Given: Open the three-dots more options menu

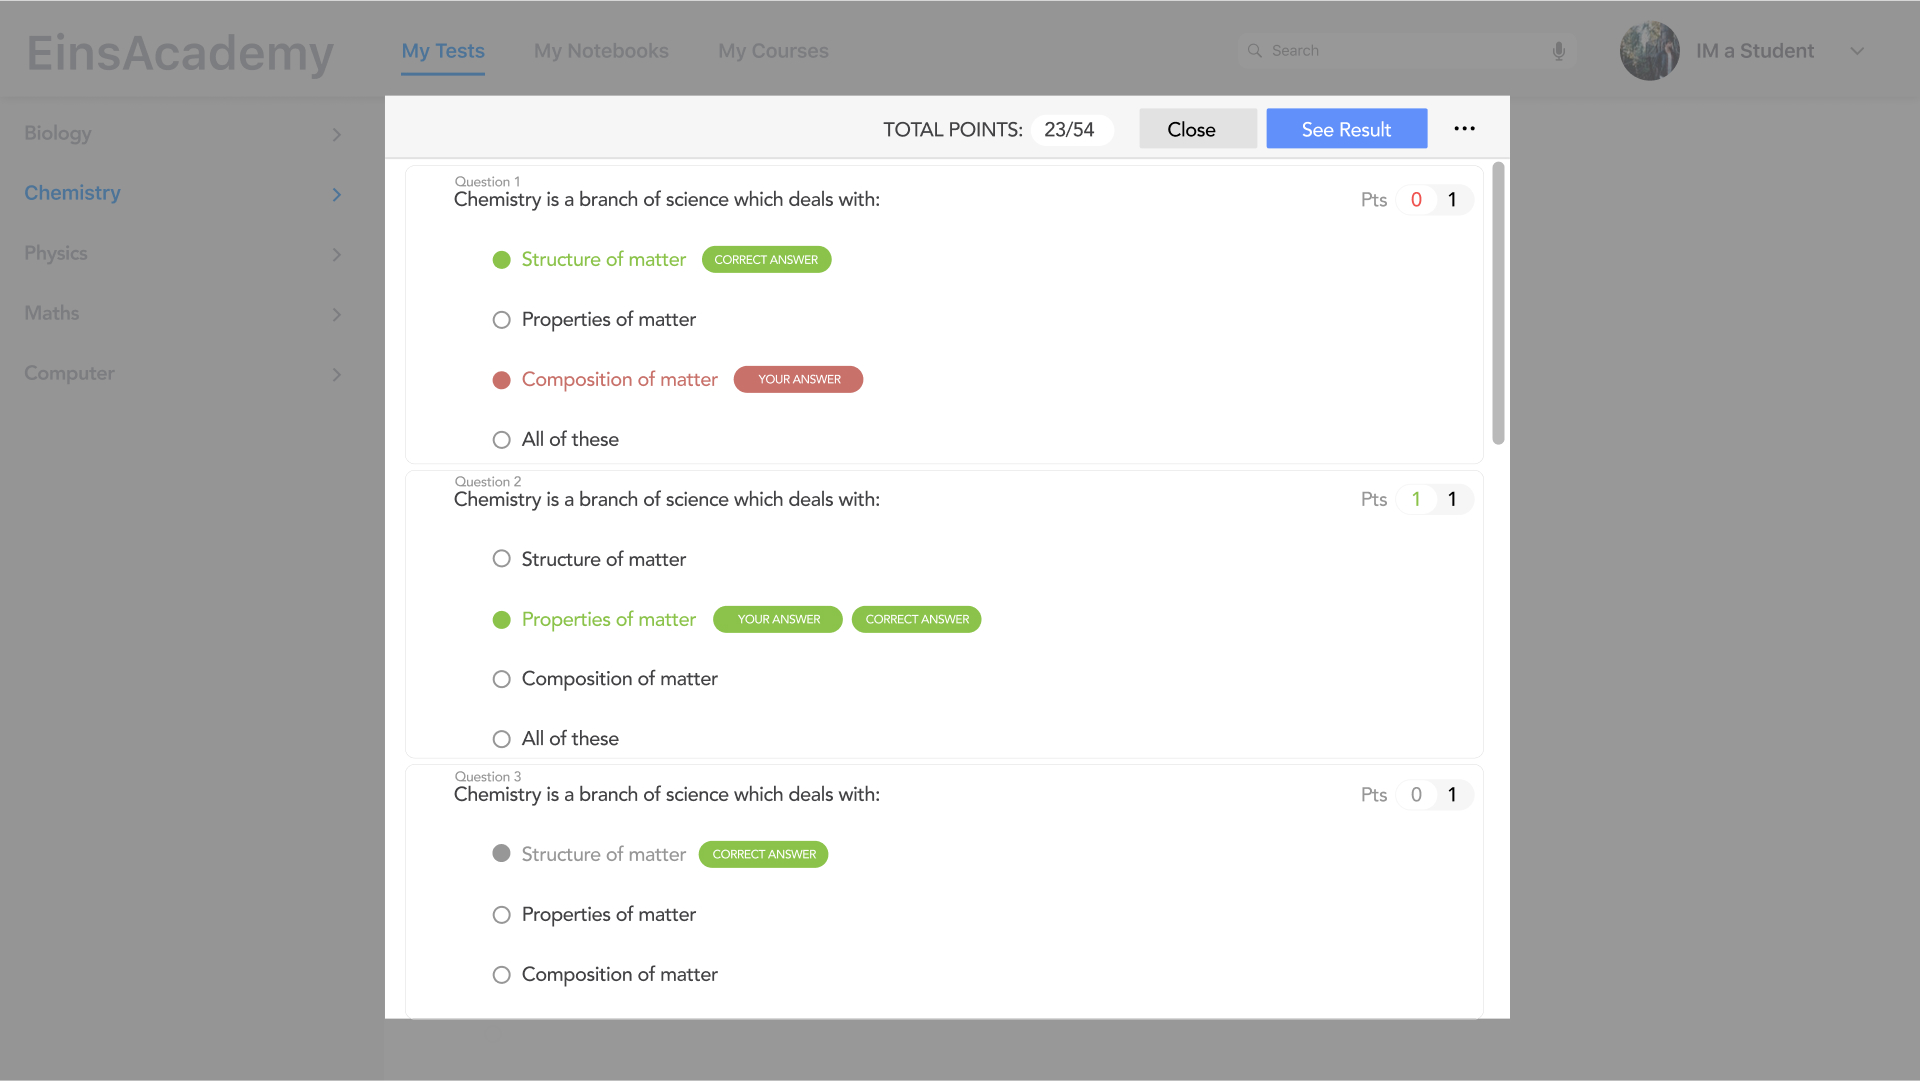Looking at the screenshot, I should coord(1464,129).
